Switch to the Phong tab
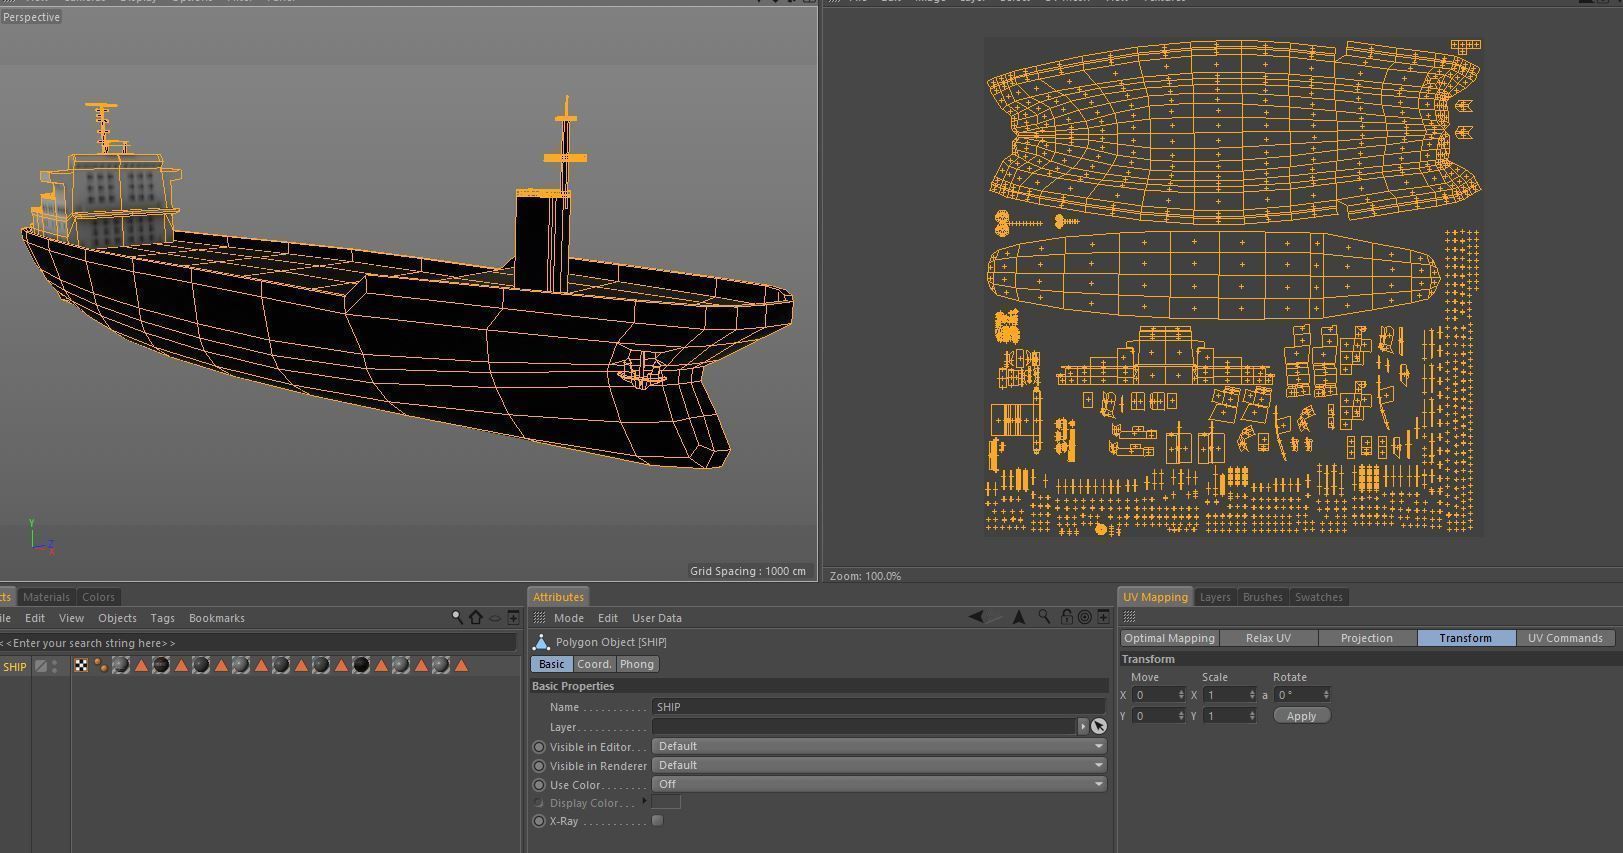The image size is (1623, 853). (x=636, y=664)
